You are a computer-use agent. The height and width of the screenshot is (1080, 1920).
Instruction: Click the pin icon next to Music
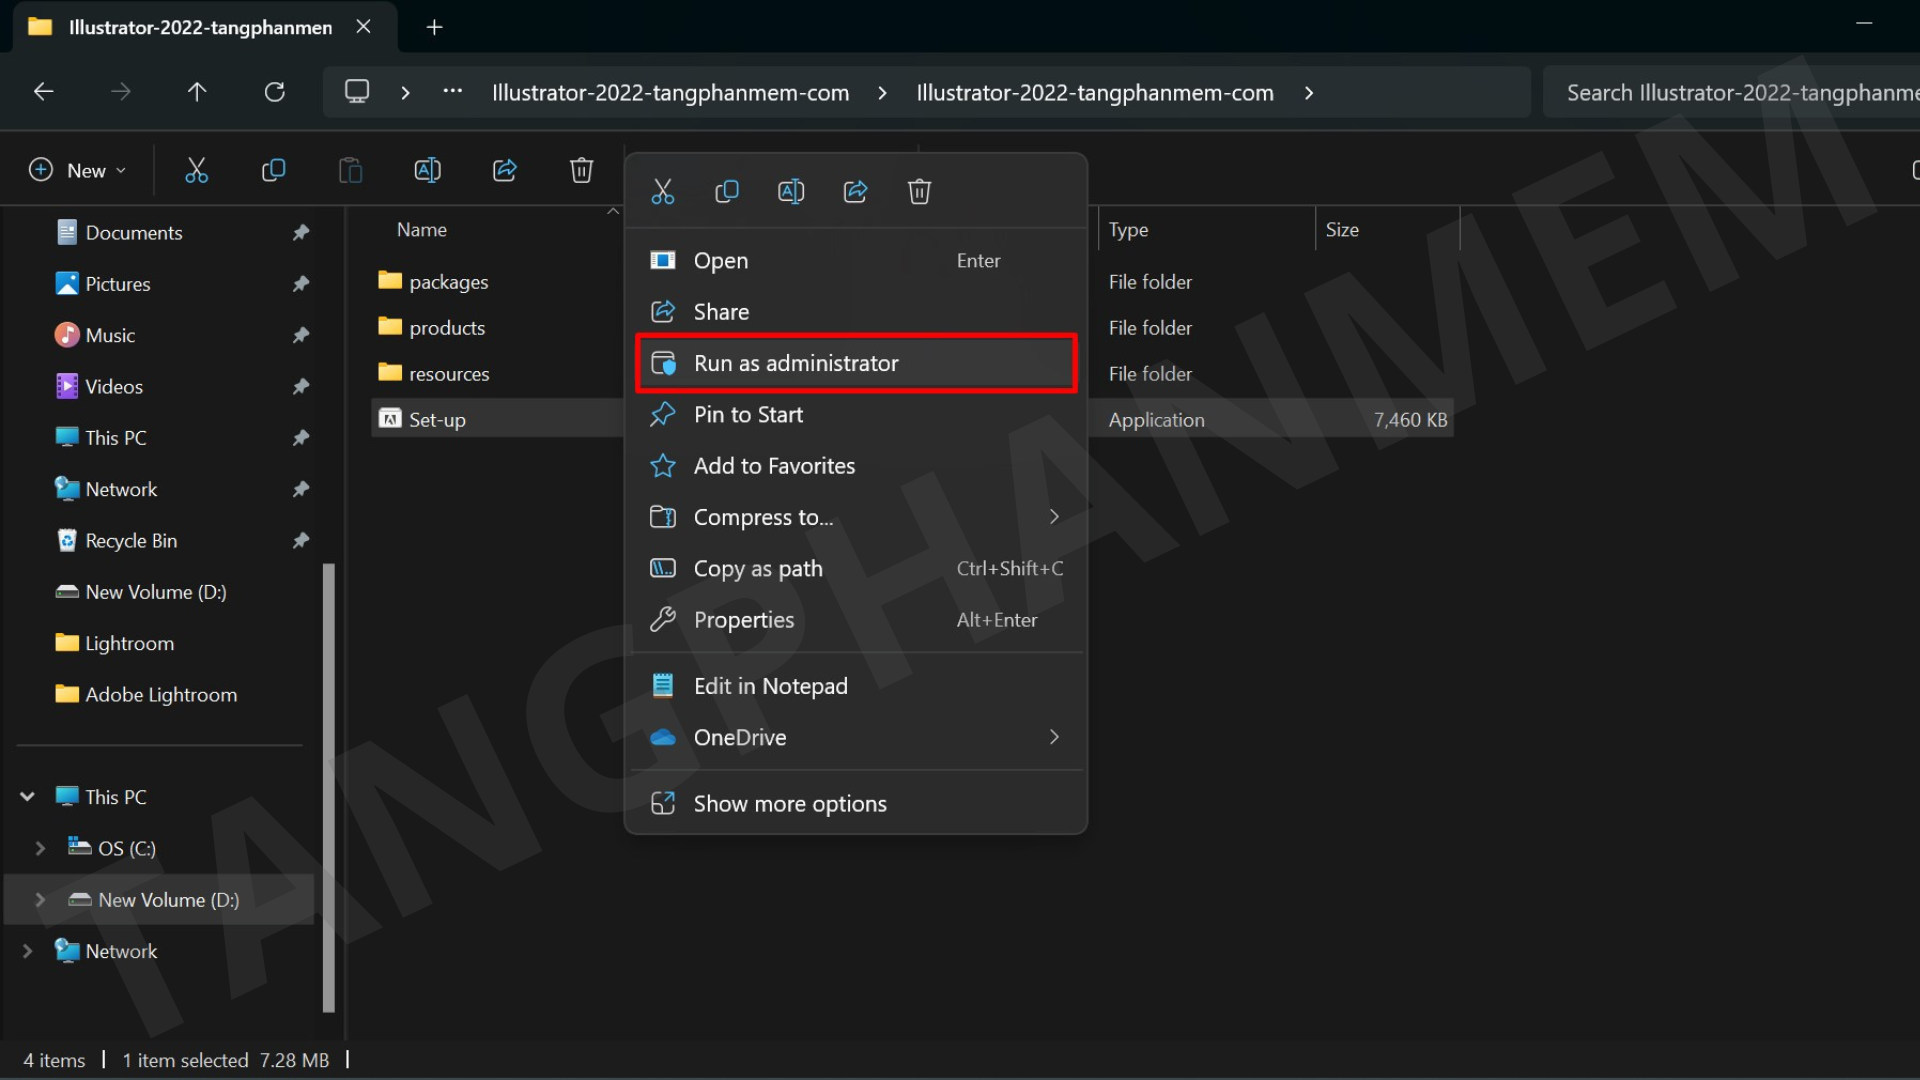[300, 335]
